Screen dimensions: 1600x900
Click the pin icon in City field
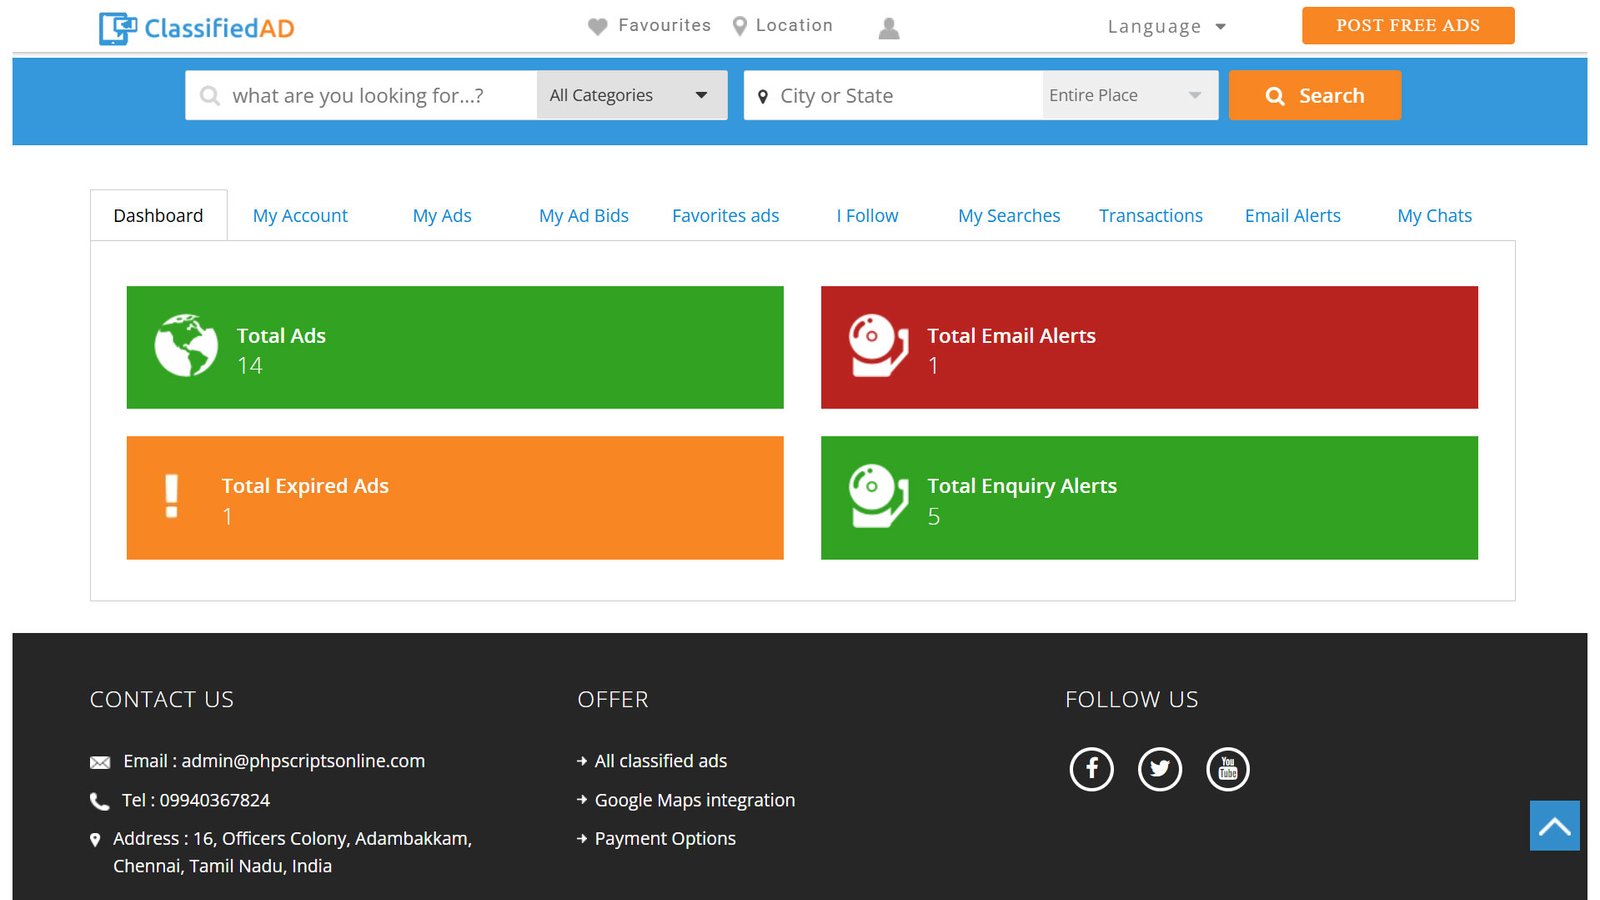tap(763, 97)
